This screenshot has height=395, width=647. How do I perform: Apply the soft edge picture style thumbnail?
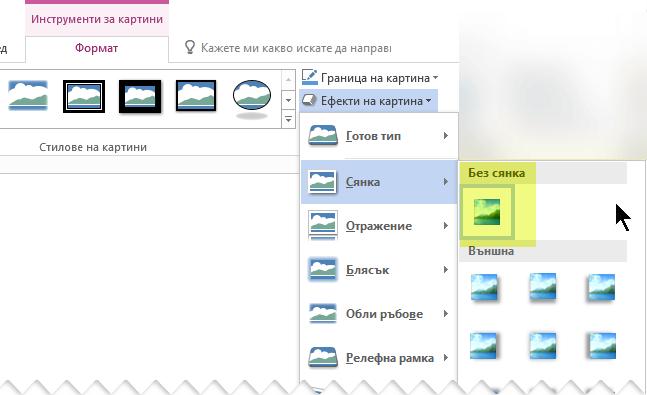click(28, 96)
